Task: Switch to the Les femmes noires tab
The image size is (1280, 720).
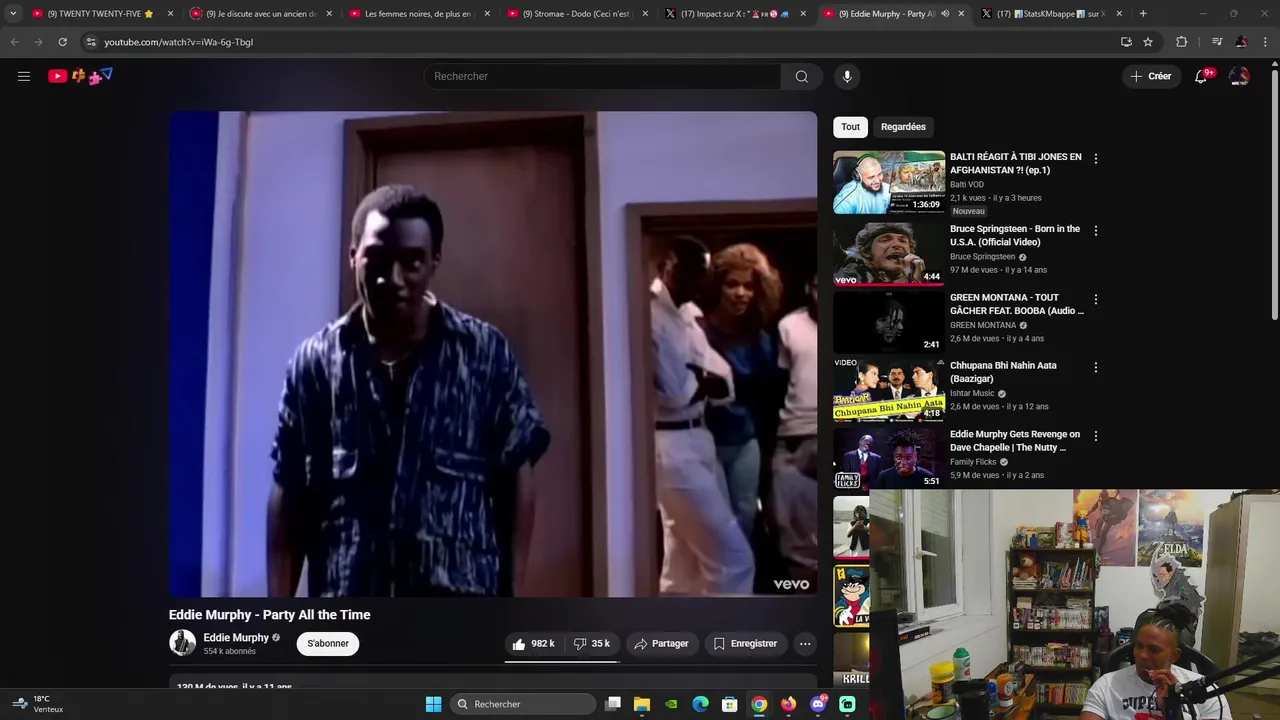Action: click(x=418, y=14)
